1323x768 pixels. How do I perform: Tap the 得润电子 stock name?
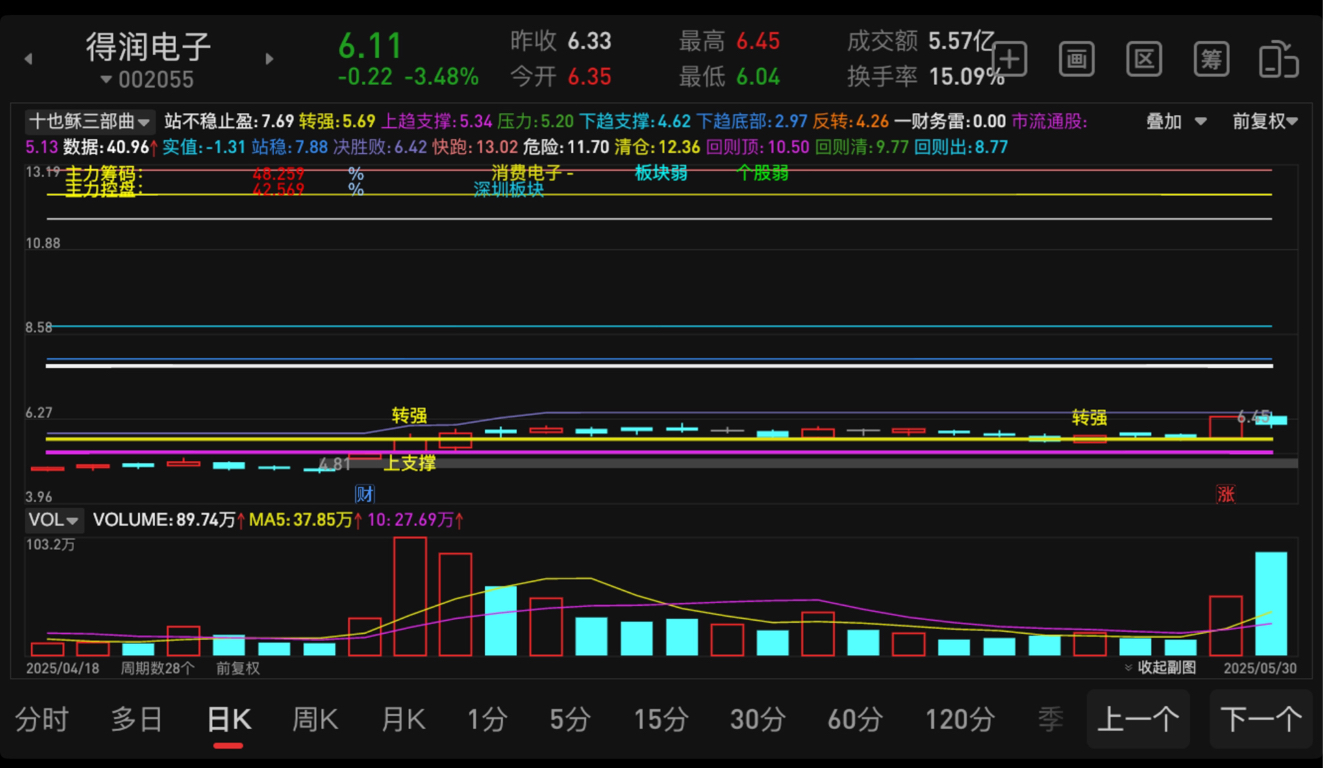148,46
